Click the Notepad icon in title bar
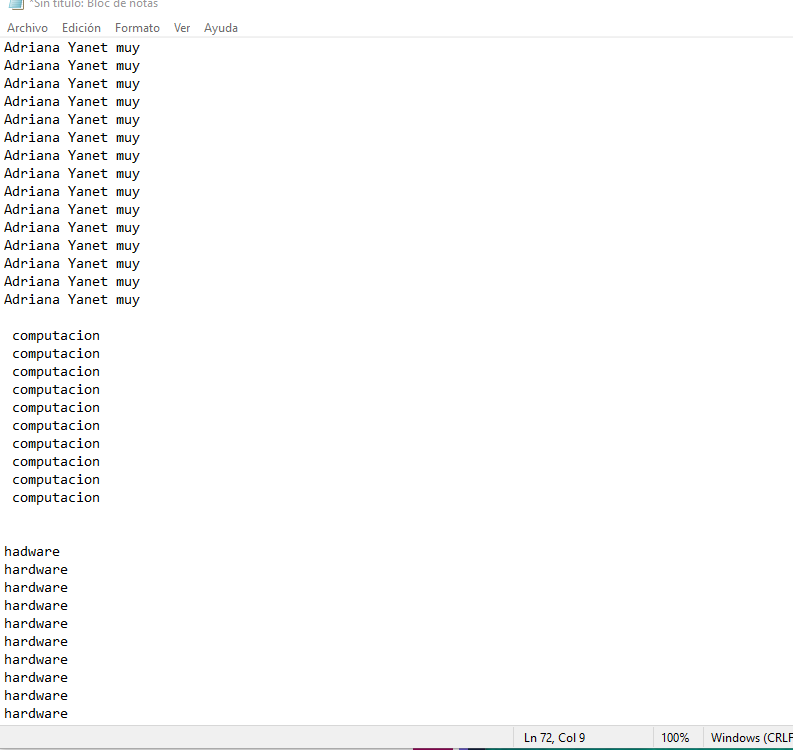The height and width of the screenshot is (750, 793). (x=16, y=4)
